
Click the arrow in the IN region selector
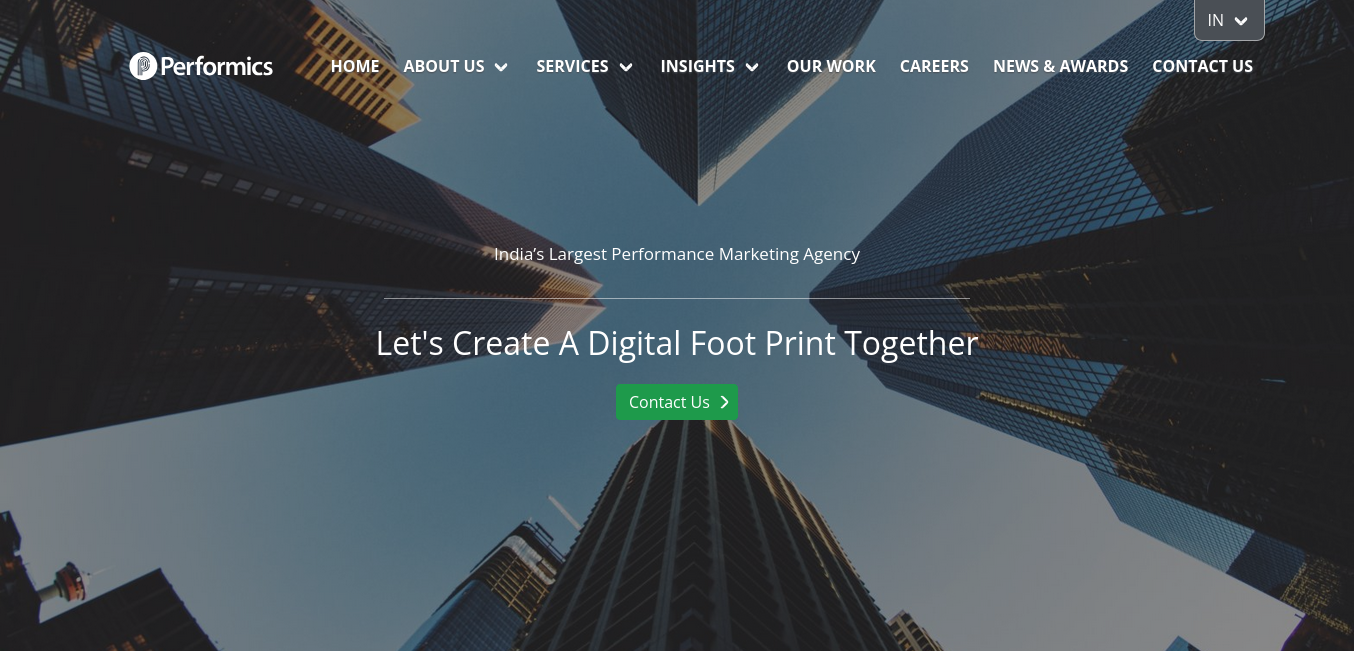pos(1241,21)
